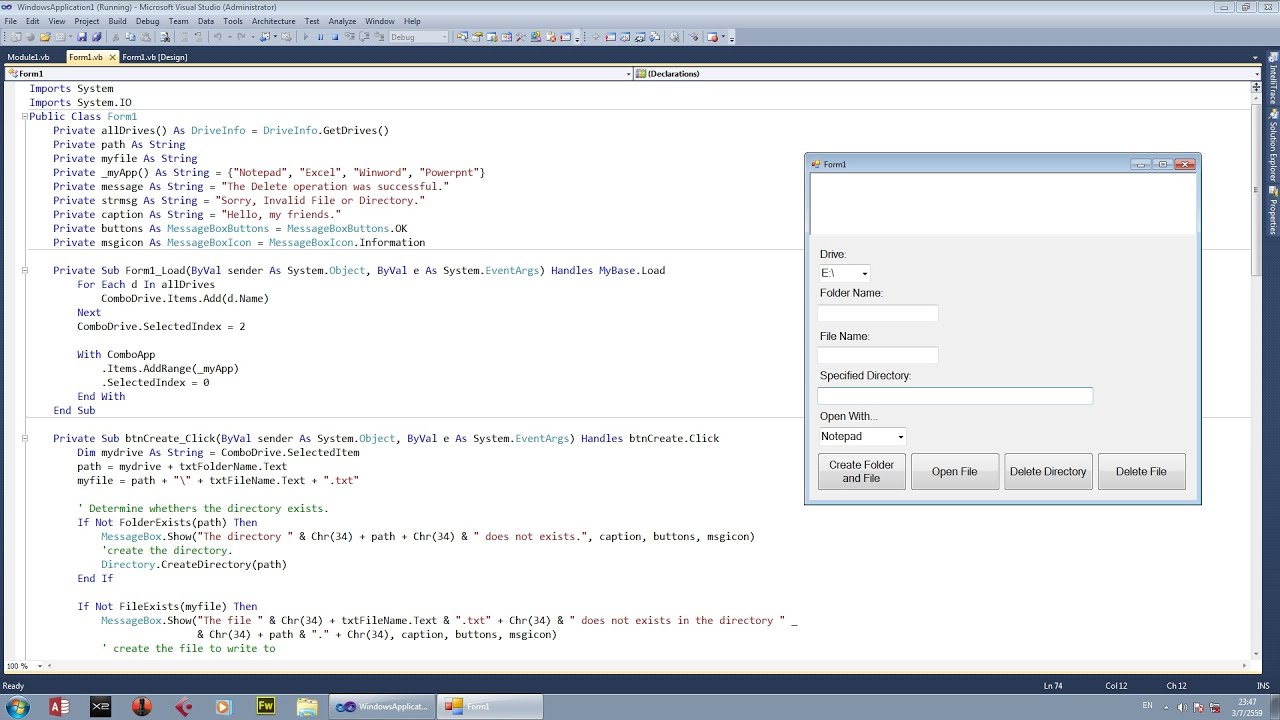Viewport: 1280px width, 720px height.
Task: Open the Analyze menu
Action: [x=342, y=21]
